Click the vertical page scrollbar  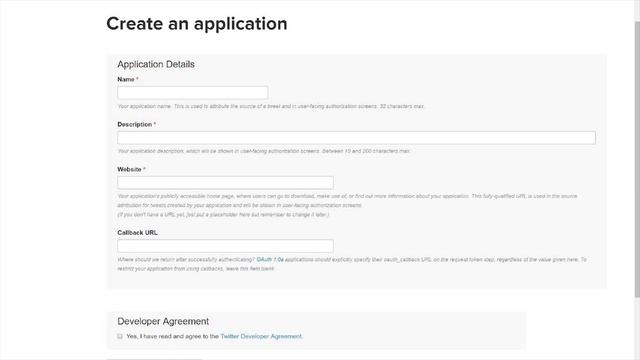pyautogui.click(x=637, y=159)
